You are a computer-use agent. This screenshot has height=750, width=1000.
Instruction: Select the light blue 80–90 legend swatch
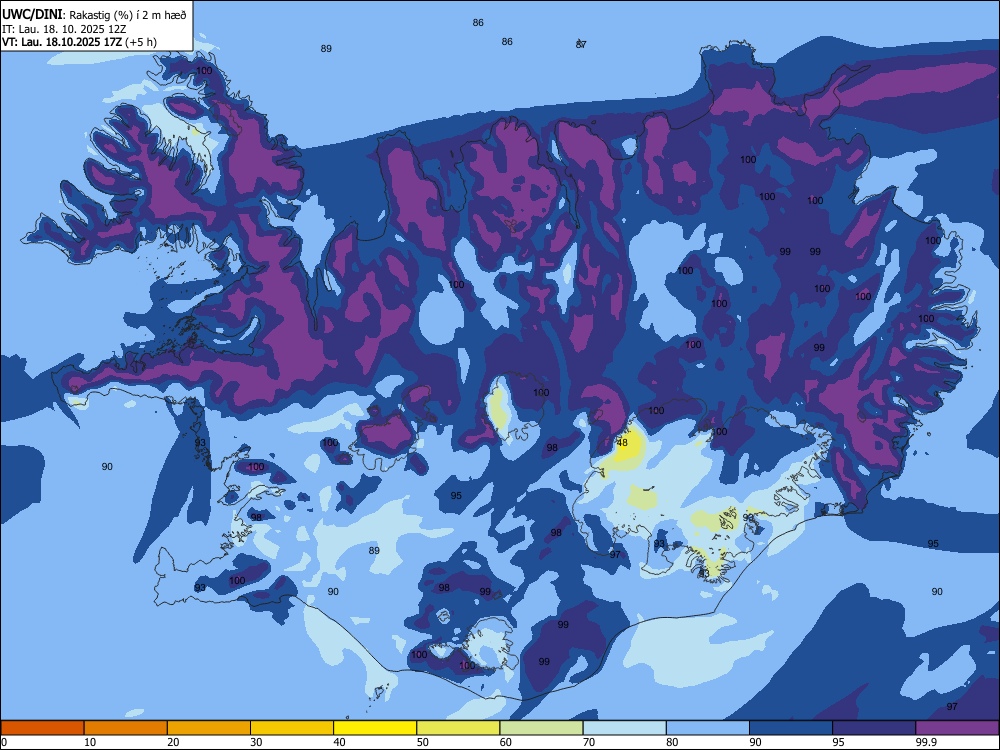(708, 728)
